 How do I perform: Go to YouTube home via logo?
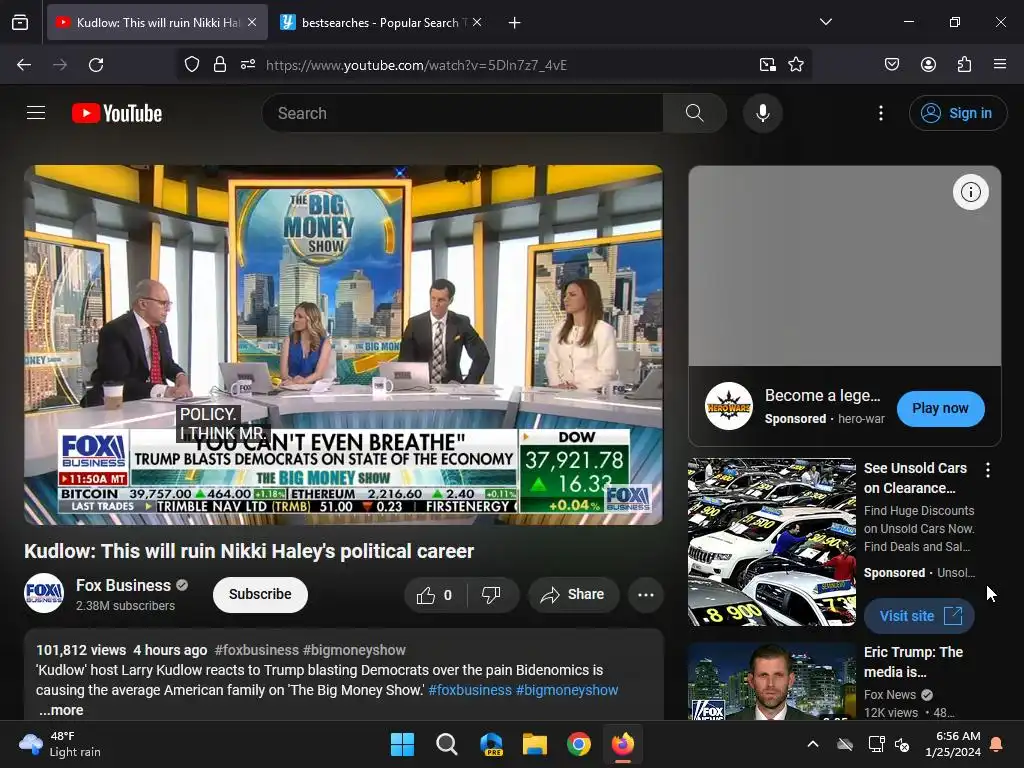pyautogui.click(x=117, y=113)
